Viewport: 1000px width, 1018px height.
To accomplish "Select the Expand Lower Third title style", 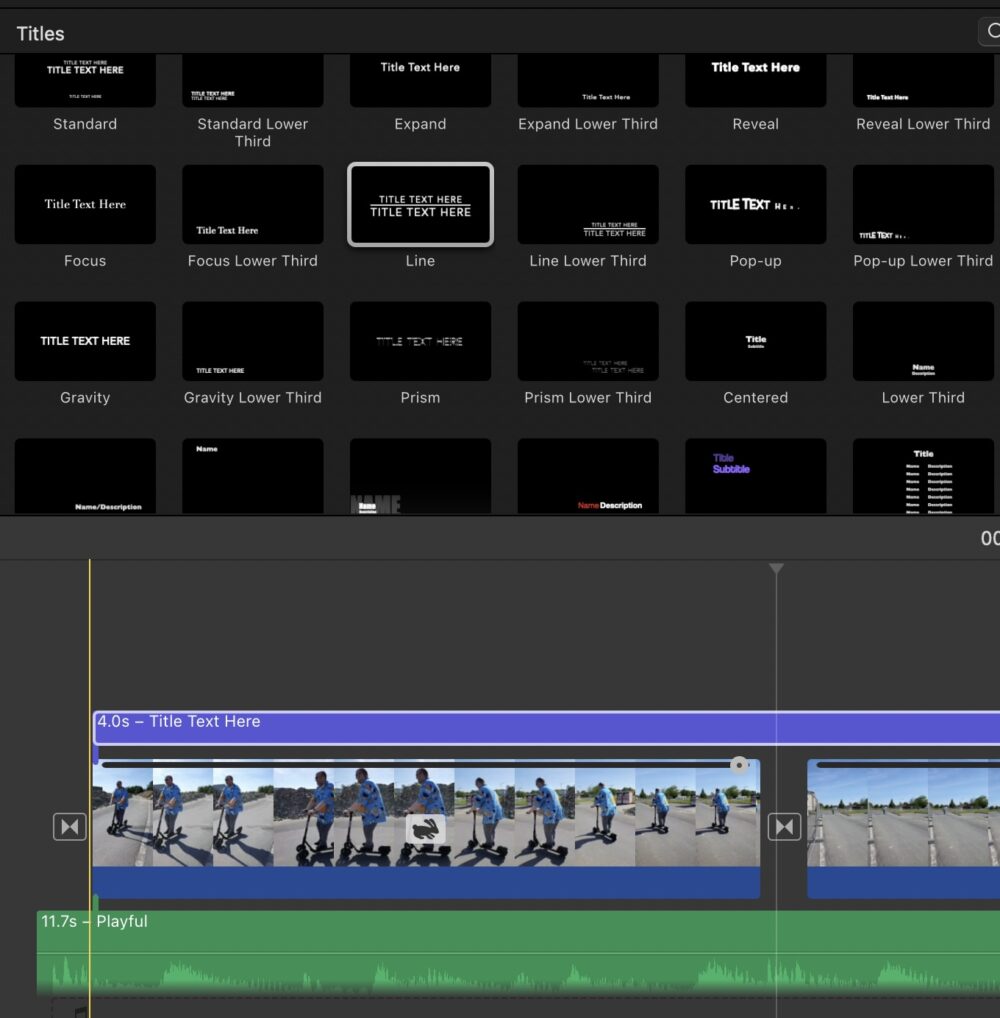I will [587, 80].
